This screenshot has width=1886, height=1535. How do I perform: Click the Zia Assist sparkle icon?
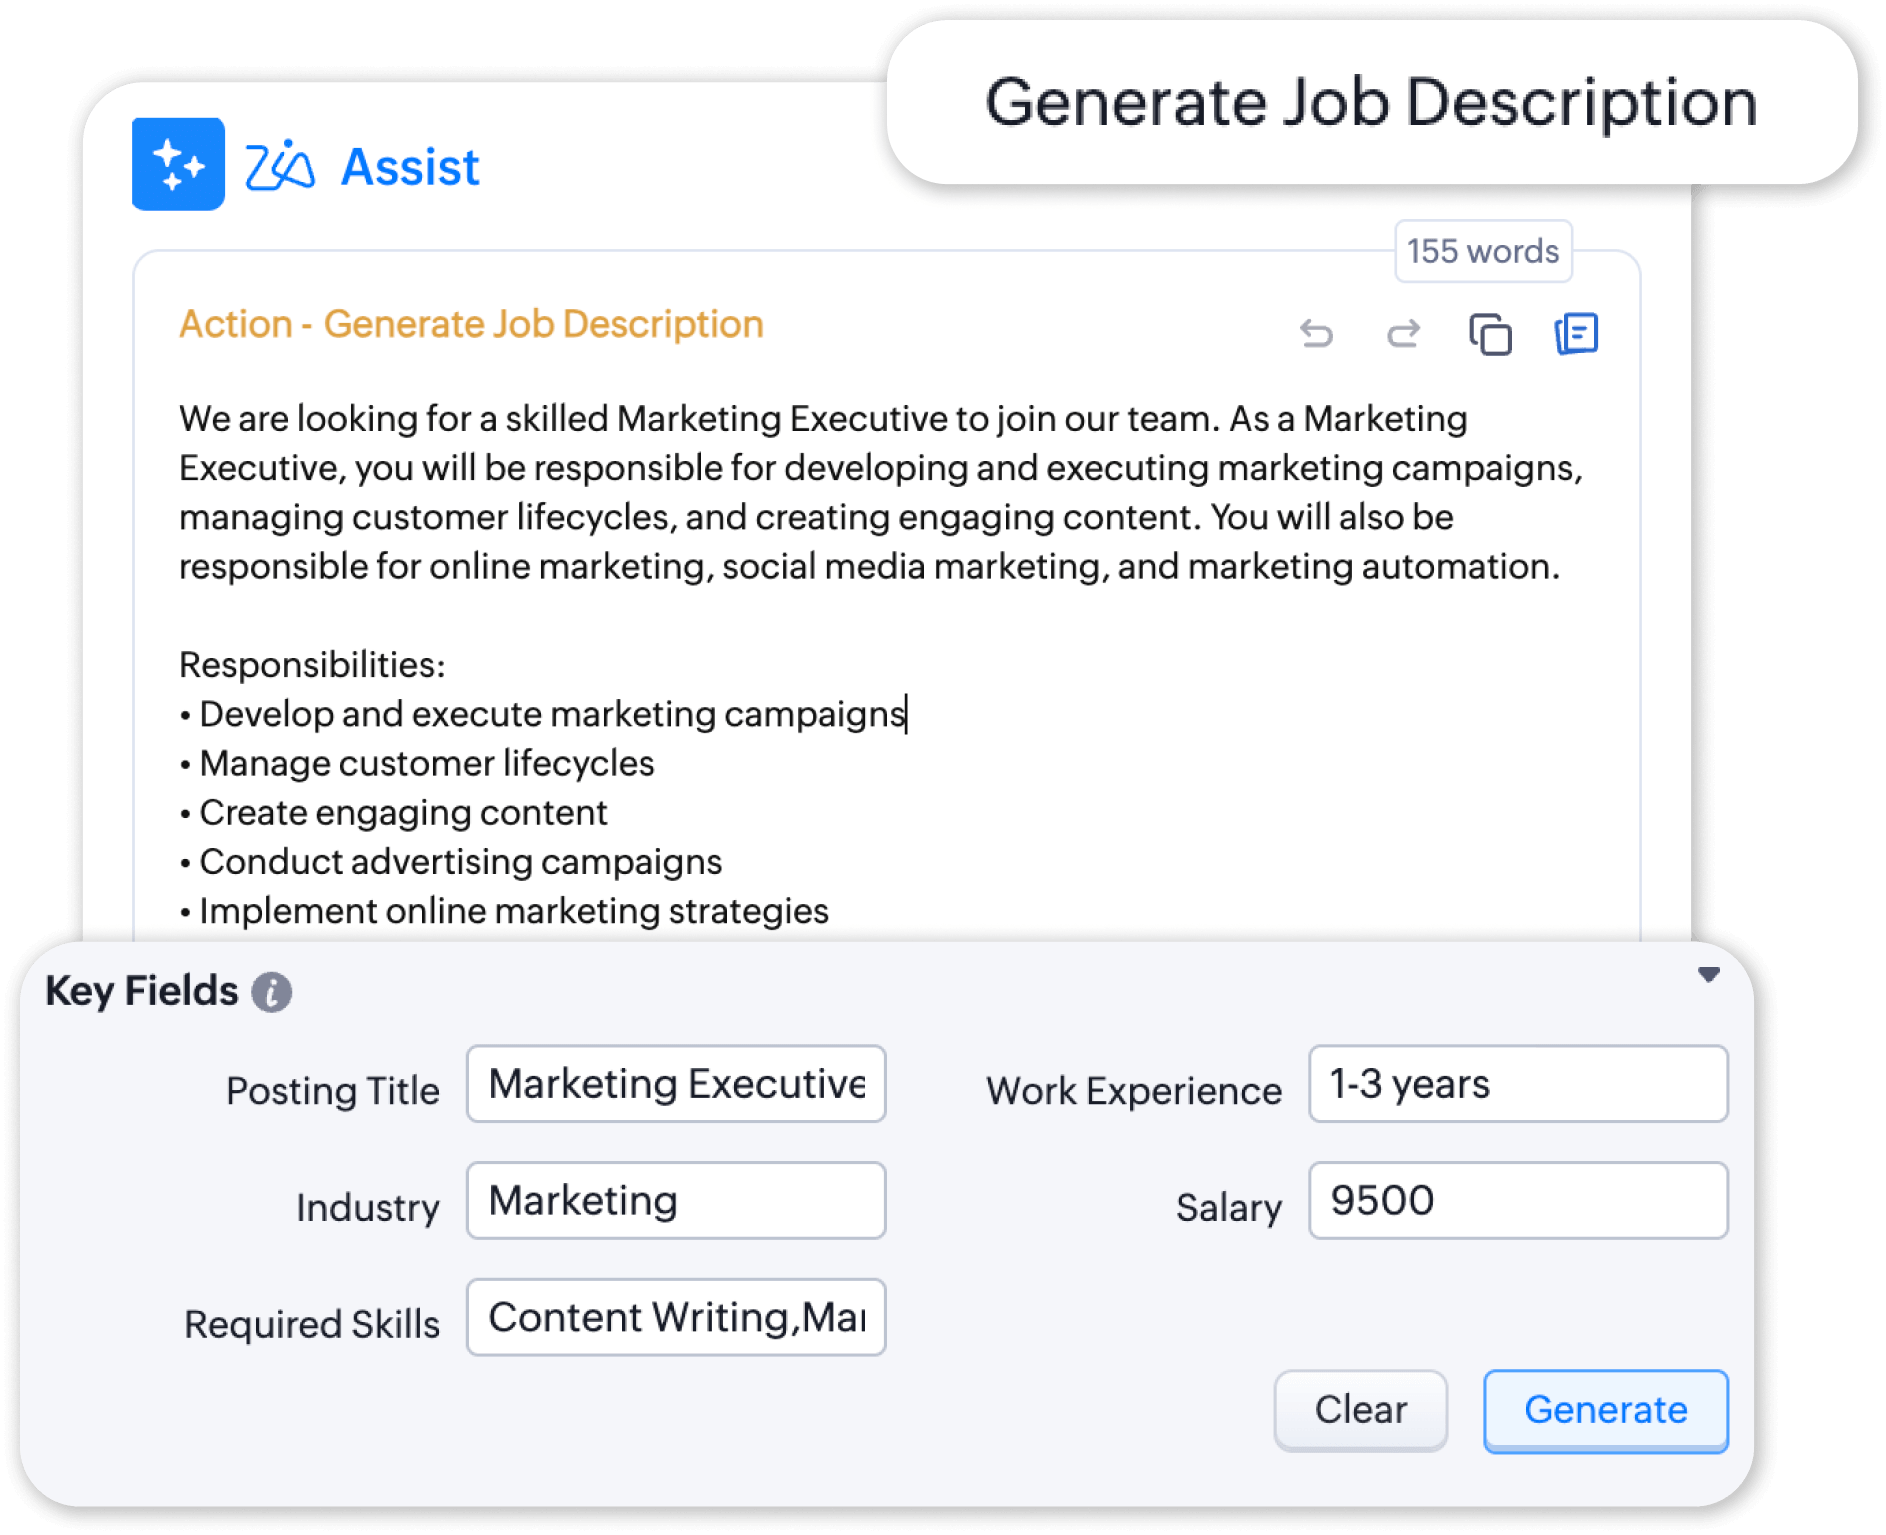(178, 164)
